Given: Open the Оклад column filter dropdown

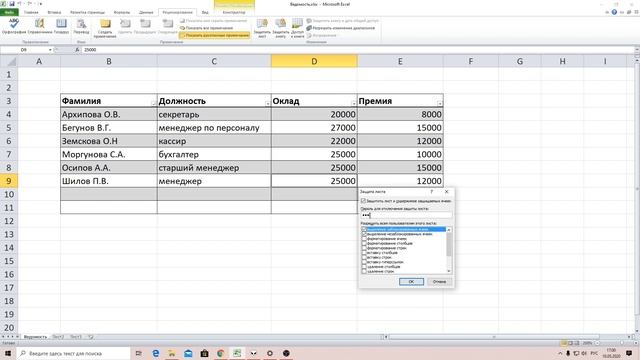Looking at the screenshot, I should coord(353,104).
